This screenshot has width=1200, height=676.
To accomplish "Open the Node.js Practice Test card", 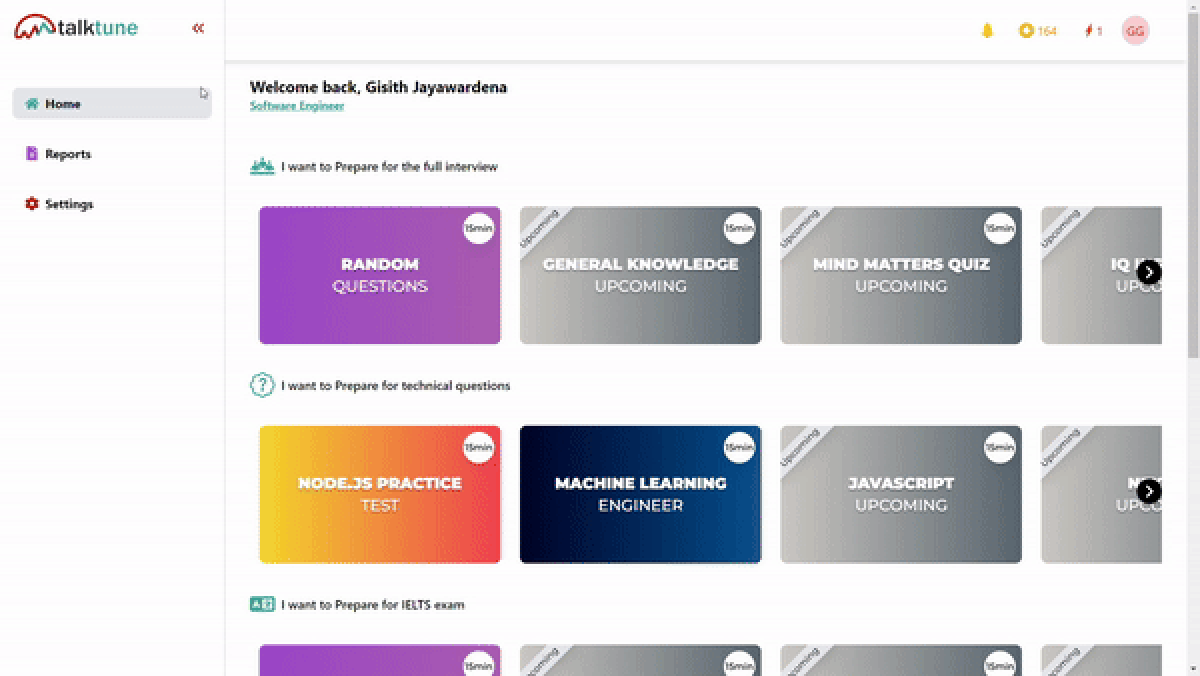I will tap(380, 494).
